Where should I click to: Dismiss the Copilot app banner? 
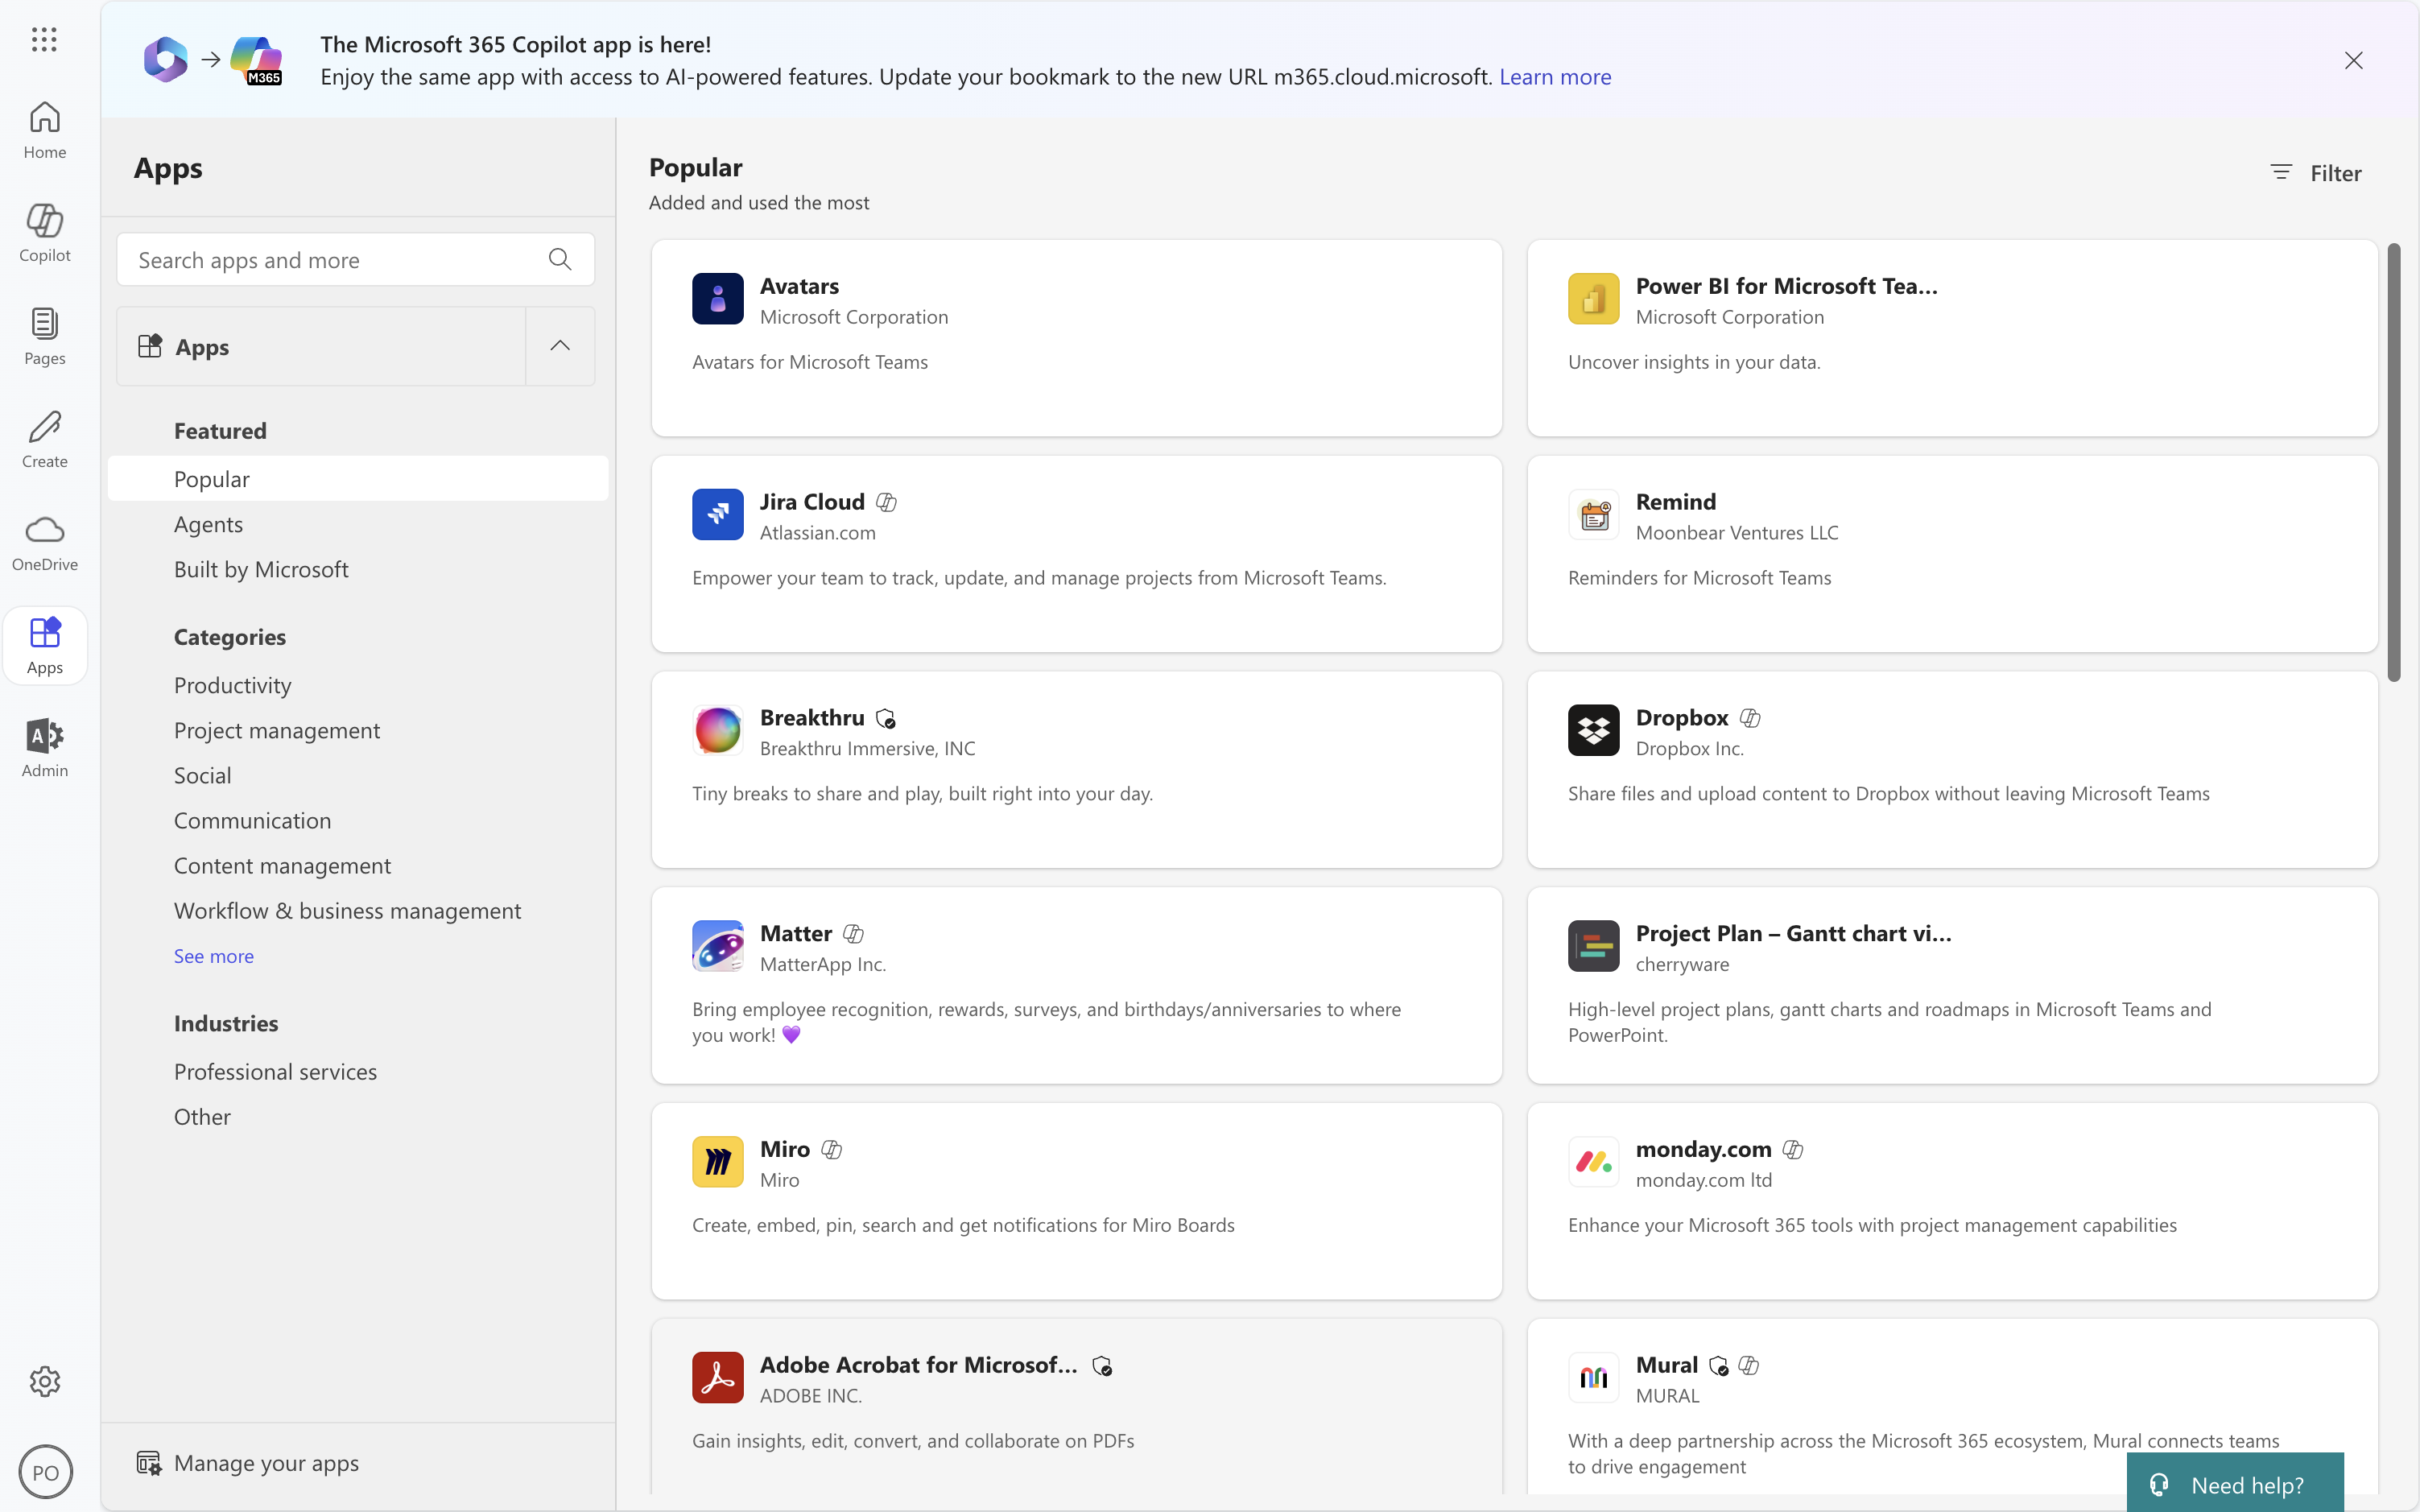click(2354, 60)
